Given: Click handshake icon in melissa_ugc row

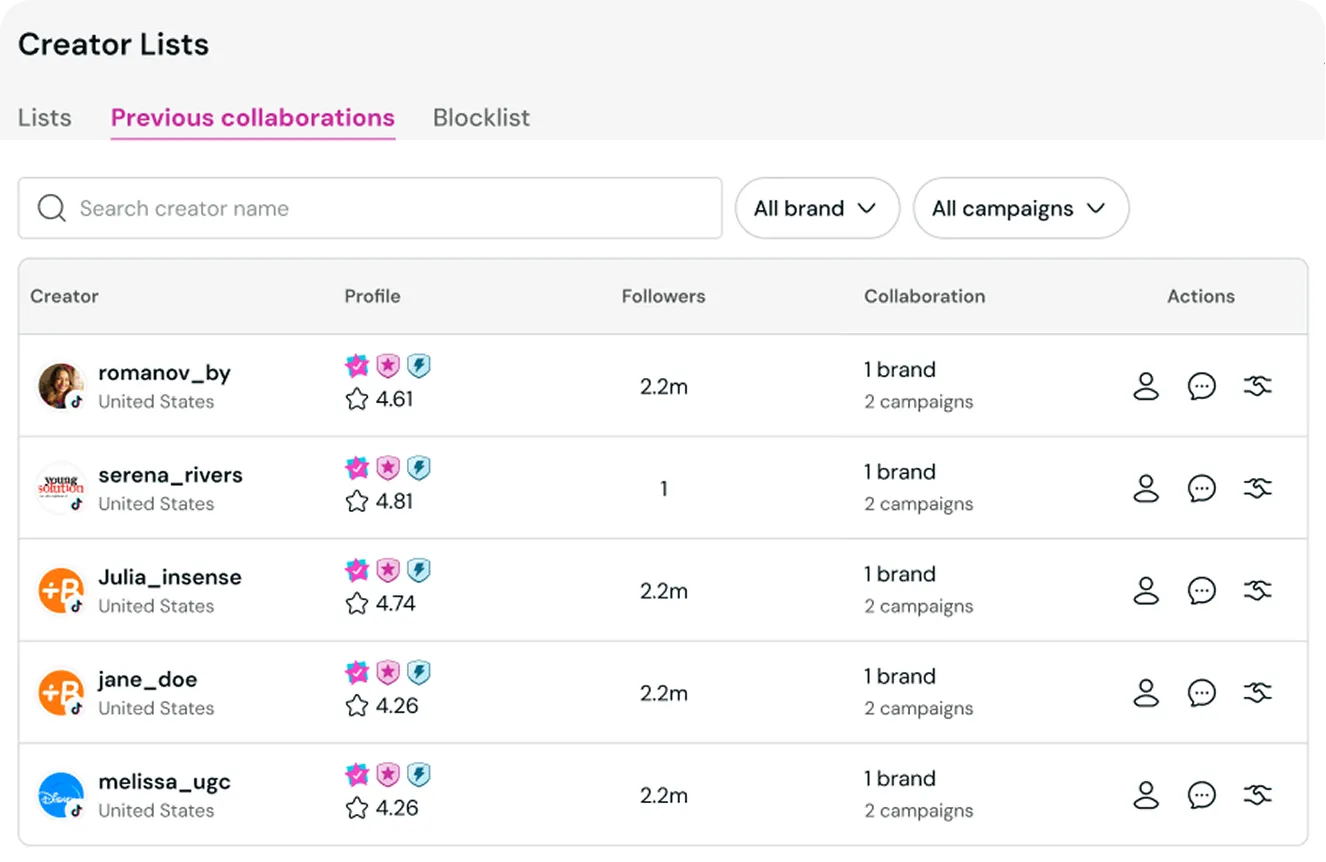Looking at the screenshot, I should pos(1258,794).
